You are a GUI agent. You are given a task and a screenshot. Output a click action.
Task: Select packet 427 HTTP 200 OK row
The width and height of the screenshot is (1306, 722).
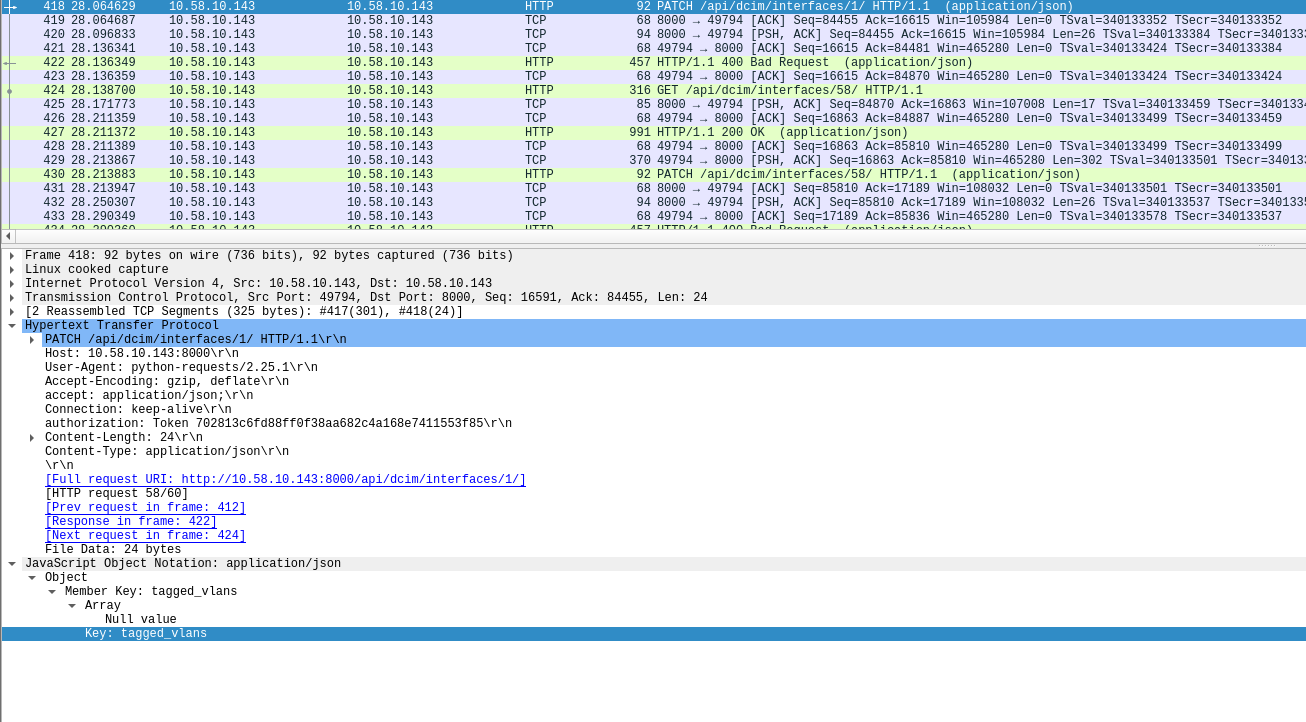click(x=653, y=133)
